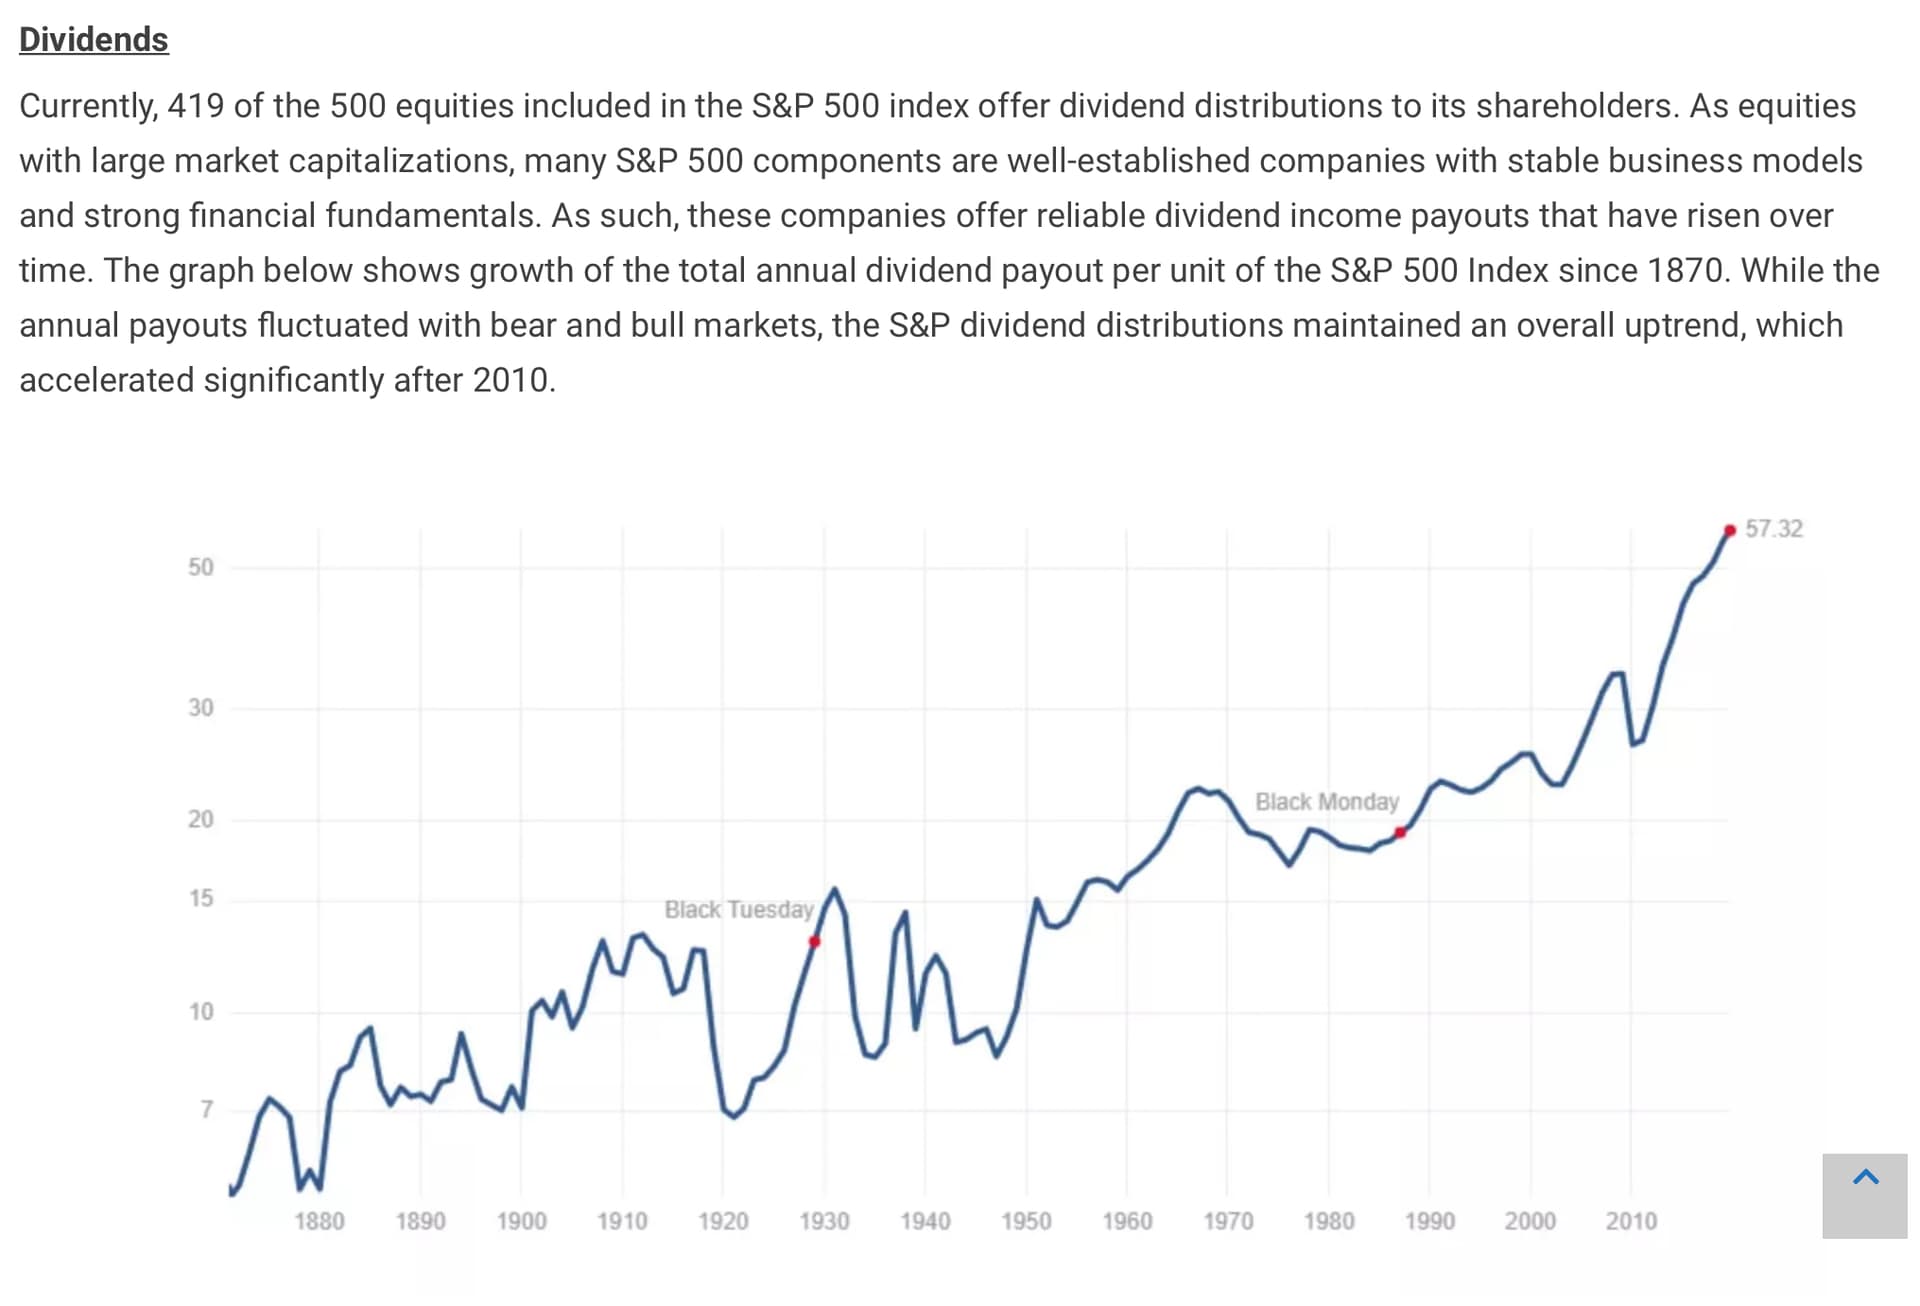Screen dimensions: 1920x1306
Task: Click the red Black Tuesday data point
Action: click(815, 941)
